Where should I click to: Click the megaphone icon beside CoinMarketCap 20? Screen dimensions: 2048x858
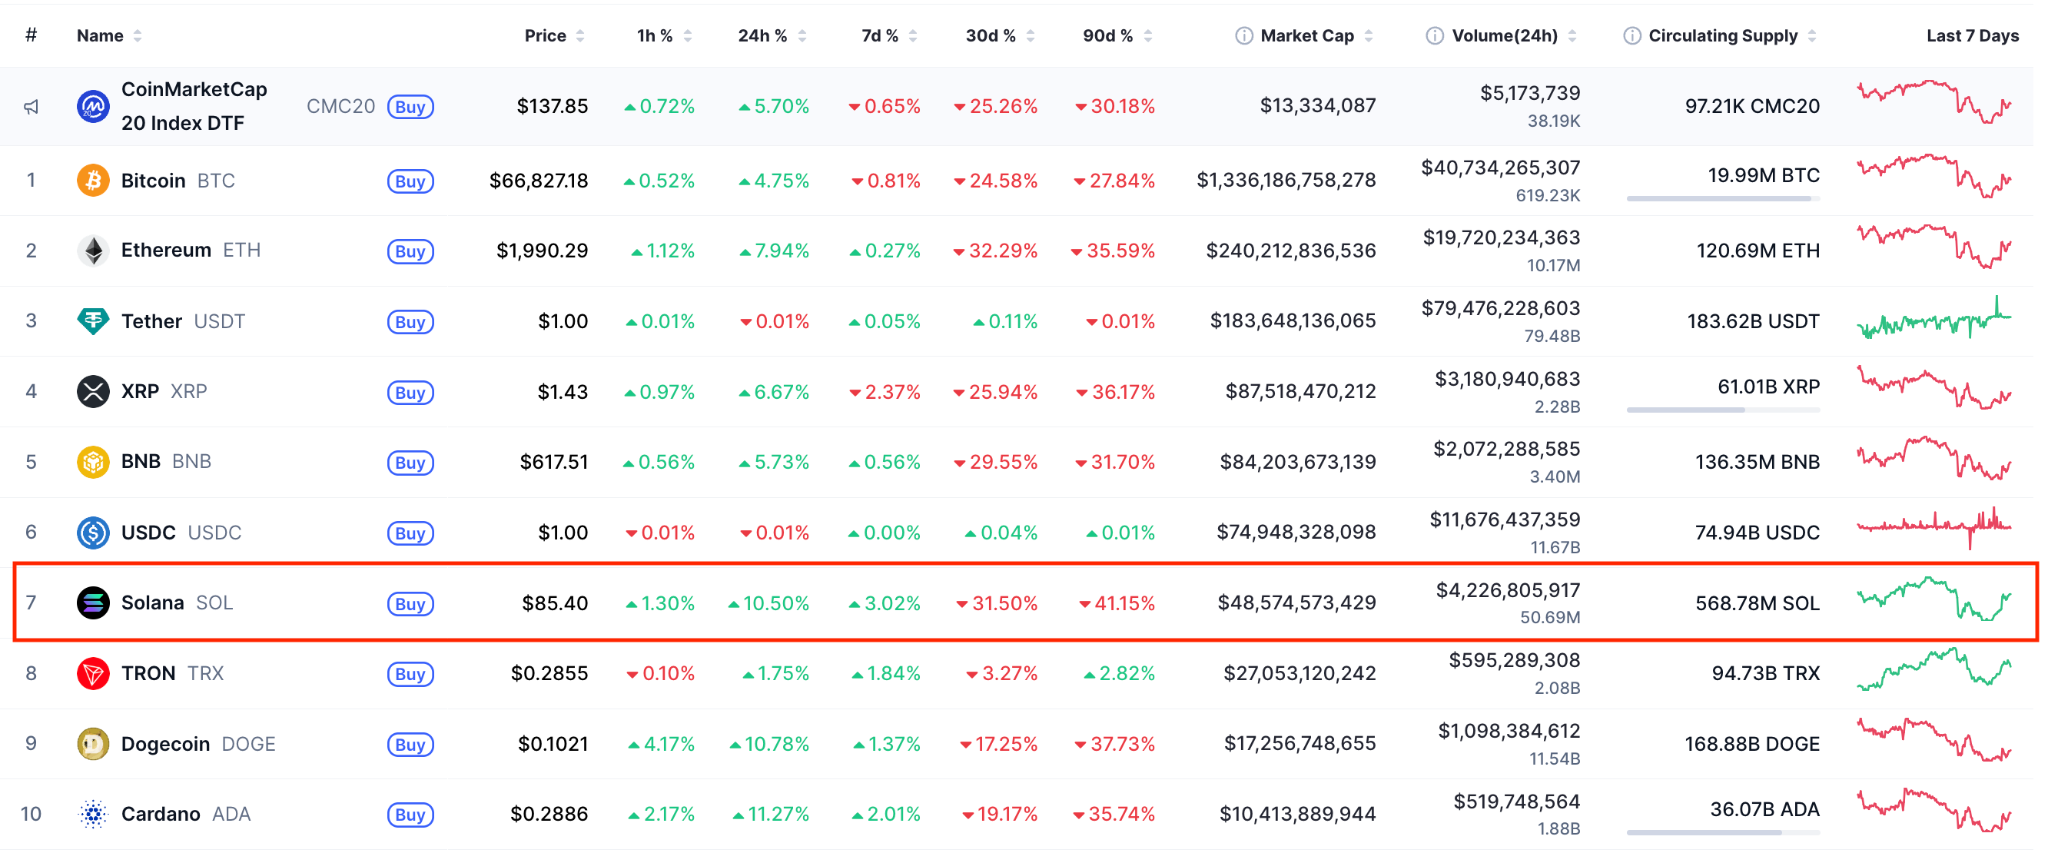click(x=32, y=107)
